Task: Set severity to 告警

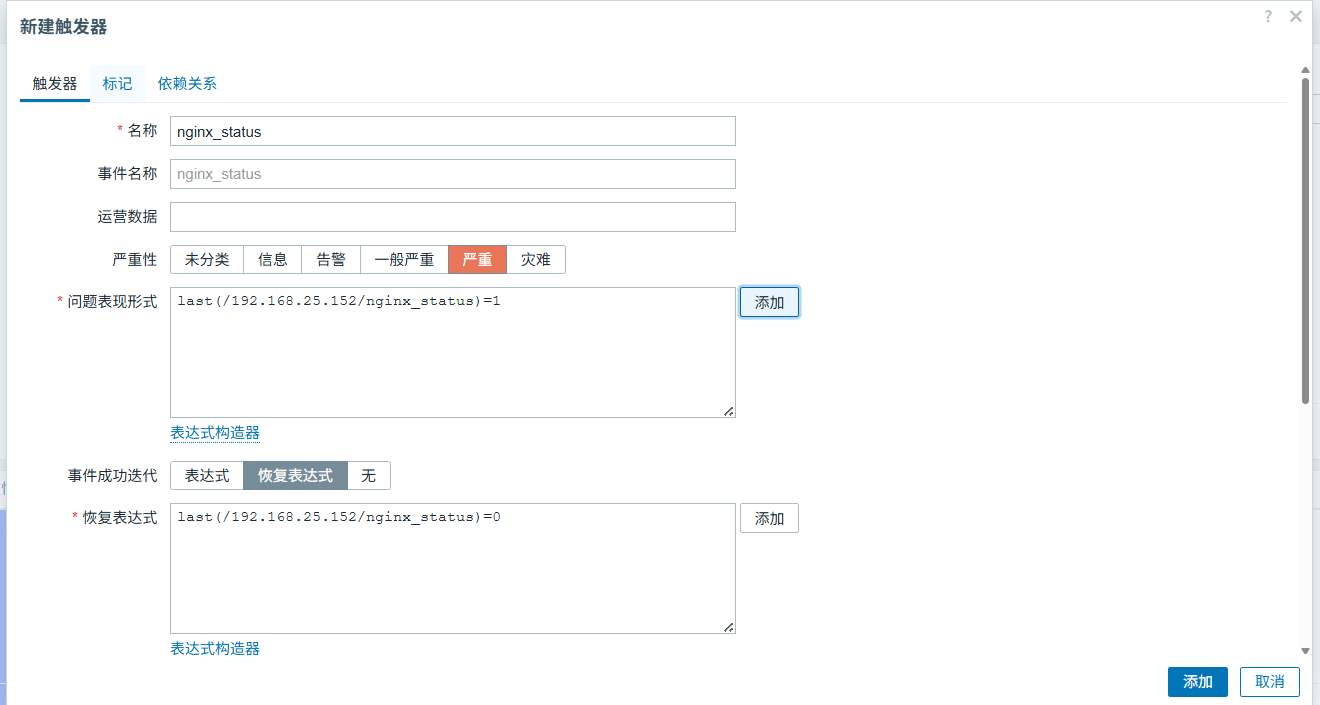Action: pos(331,260)
